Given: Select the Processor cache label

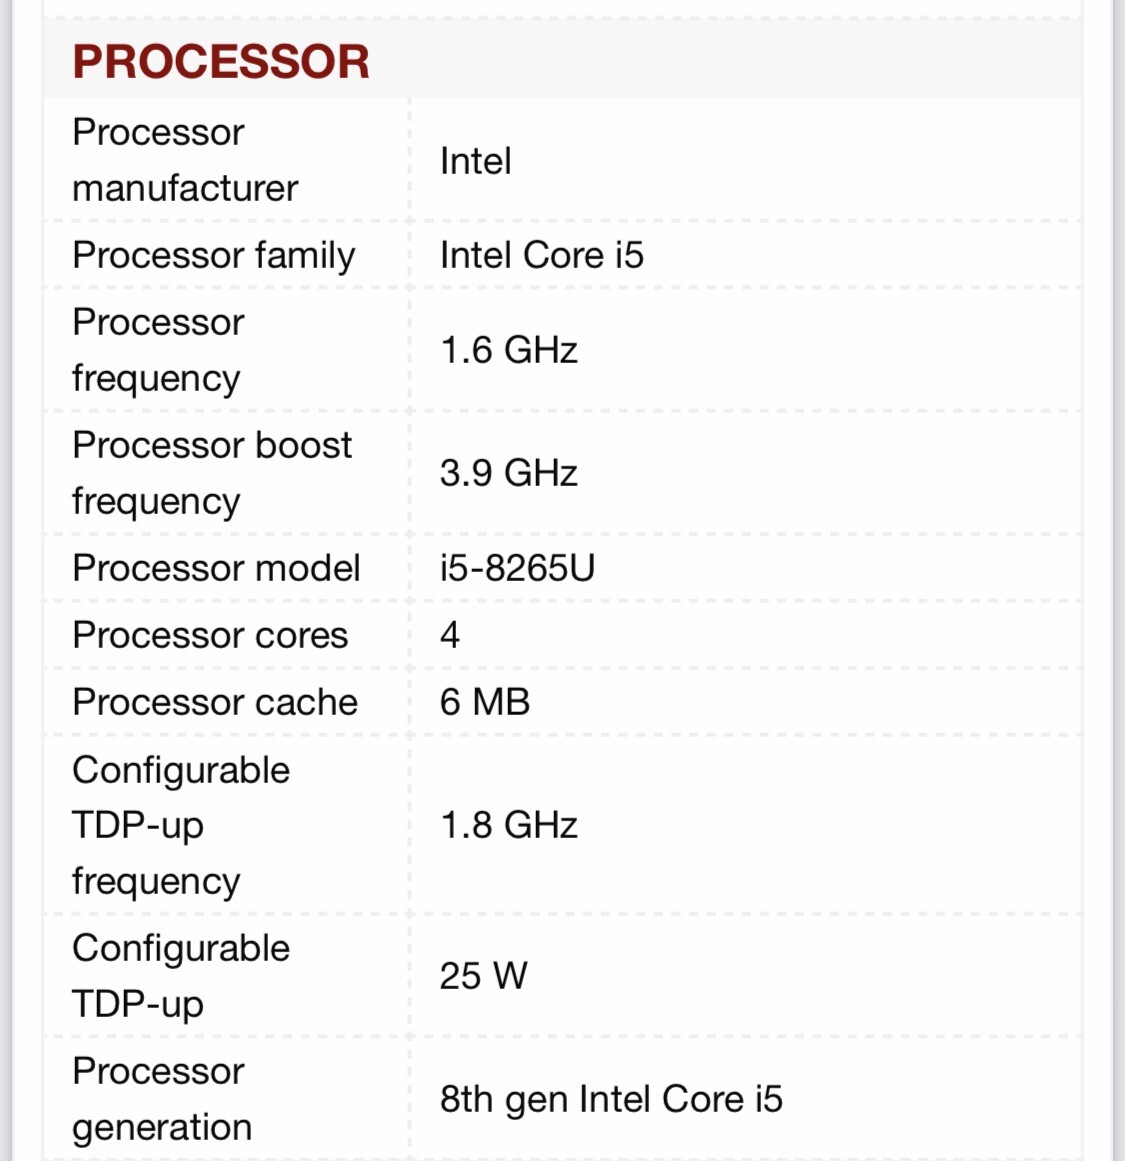Looking at the screenshot, I should point(216,702).
